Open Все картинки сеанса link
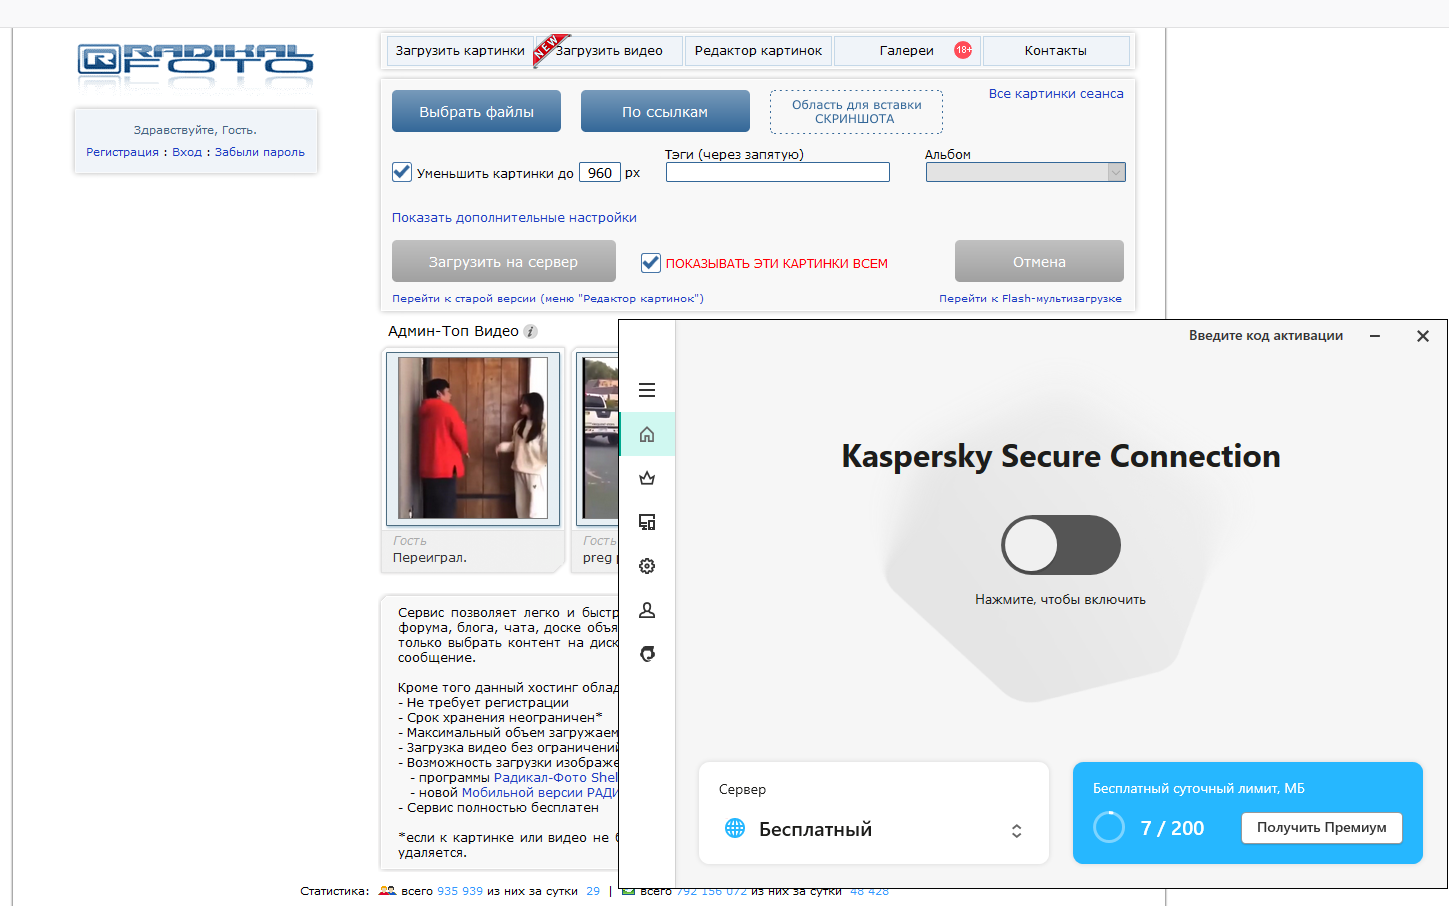 (1056, 93)
